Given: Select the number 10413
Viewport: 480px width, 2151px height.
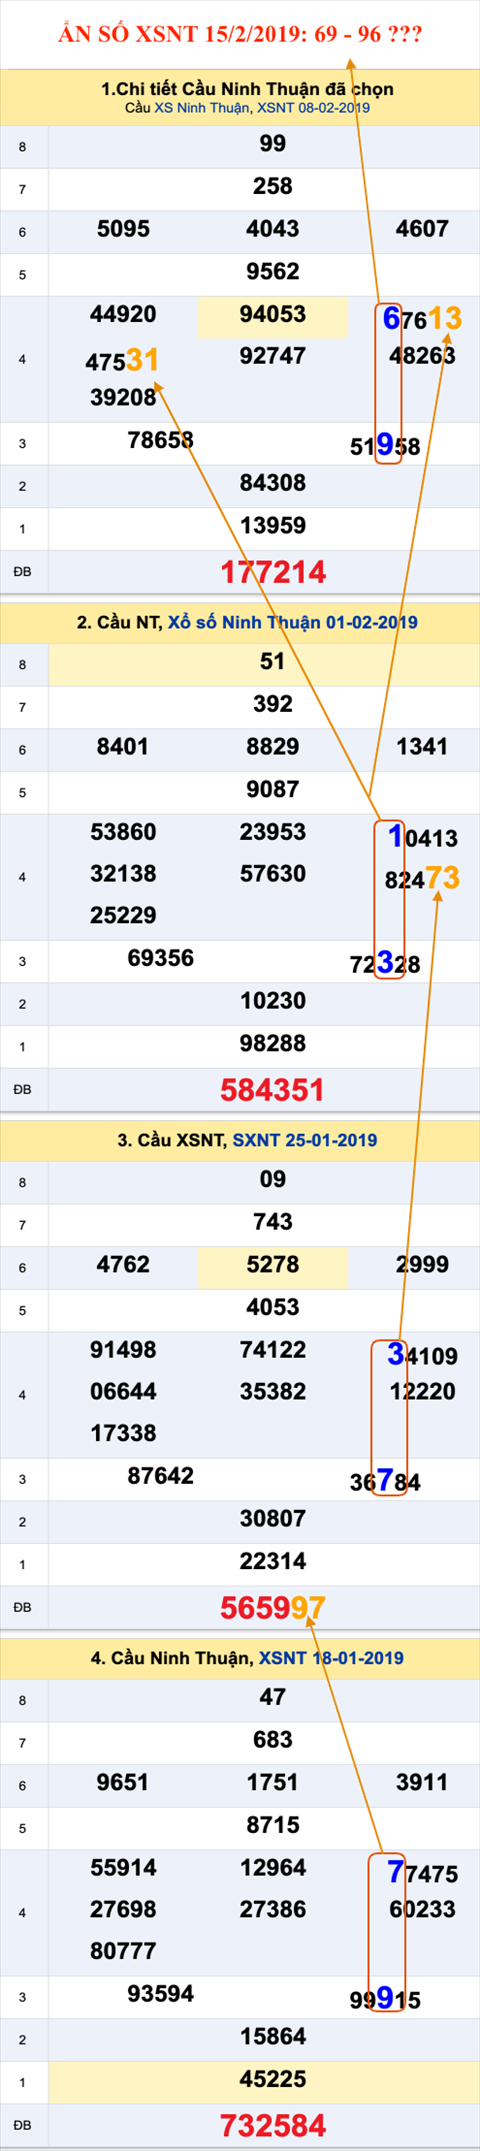Looking at the screenshot, I should 422,837.
